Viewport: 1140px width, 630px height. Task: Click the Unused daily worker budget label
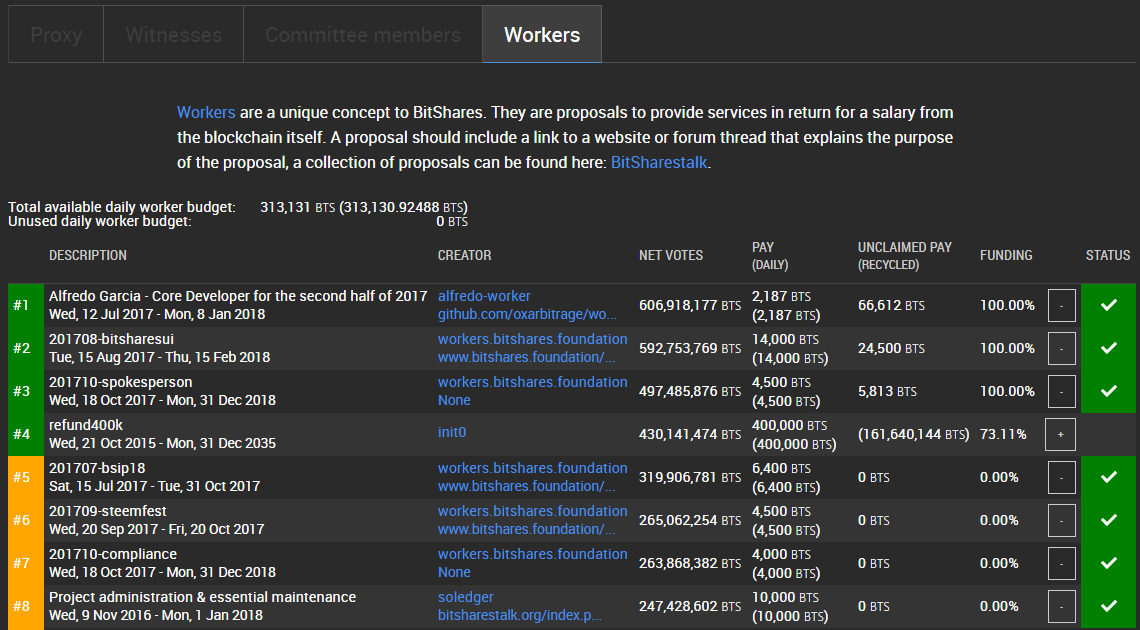100,222
